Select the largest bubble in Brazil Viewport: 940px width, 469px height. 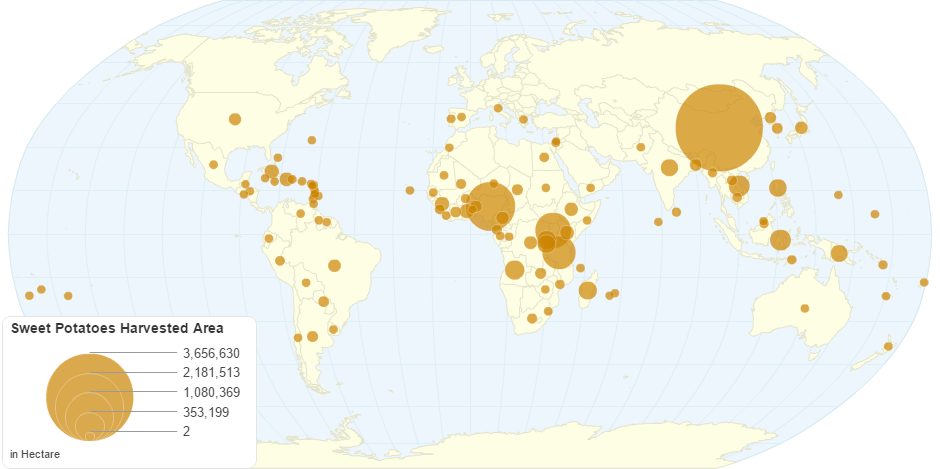(x=335, y=265)
